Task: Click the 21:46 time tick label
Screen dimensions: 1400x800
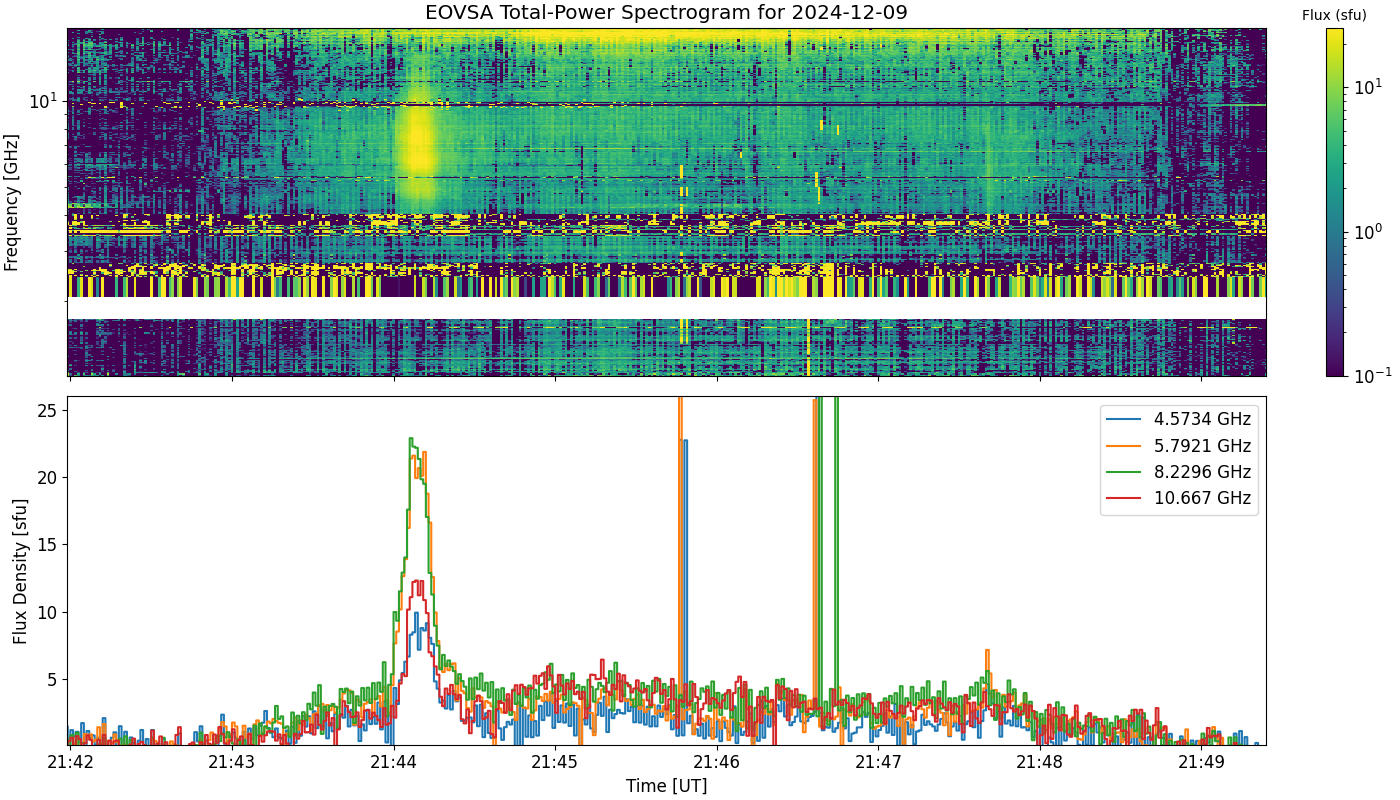Action: (717, 762)
